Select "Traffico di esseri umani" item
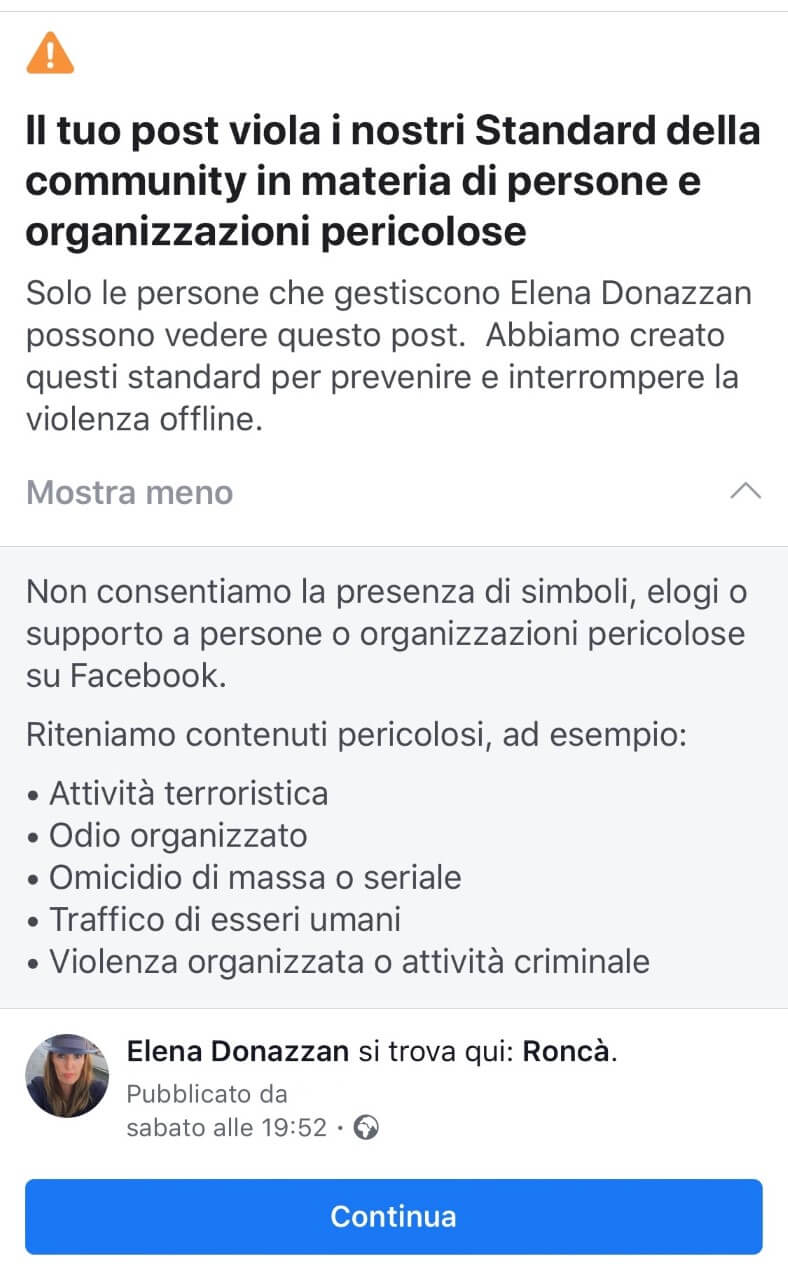The width and height of the screenshot is (788, 1280). click(225, 919)
